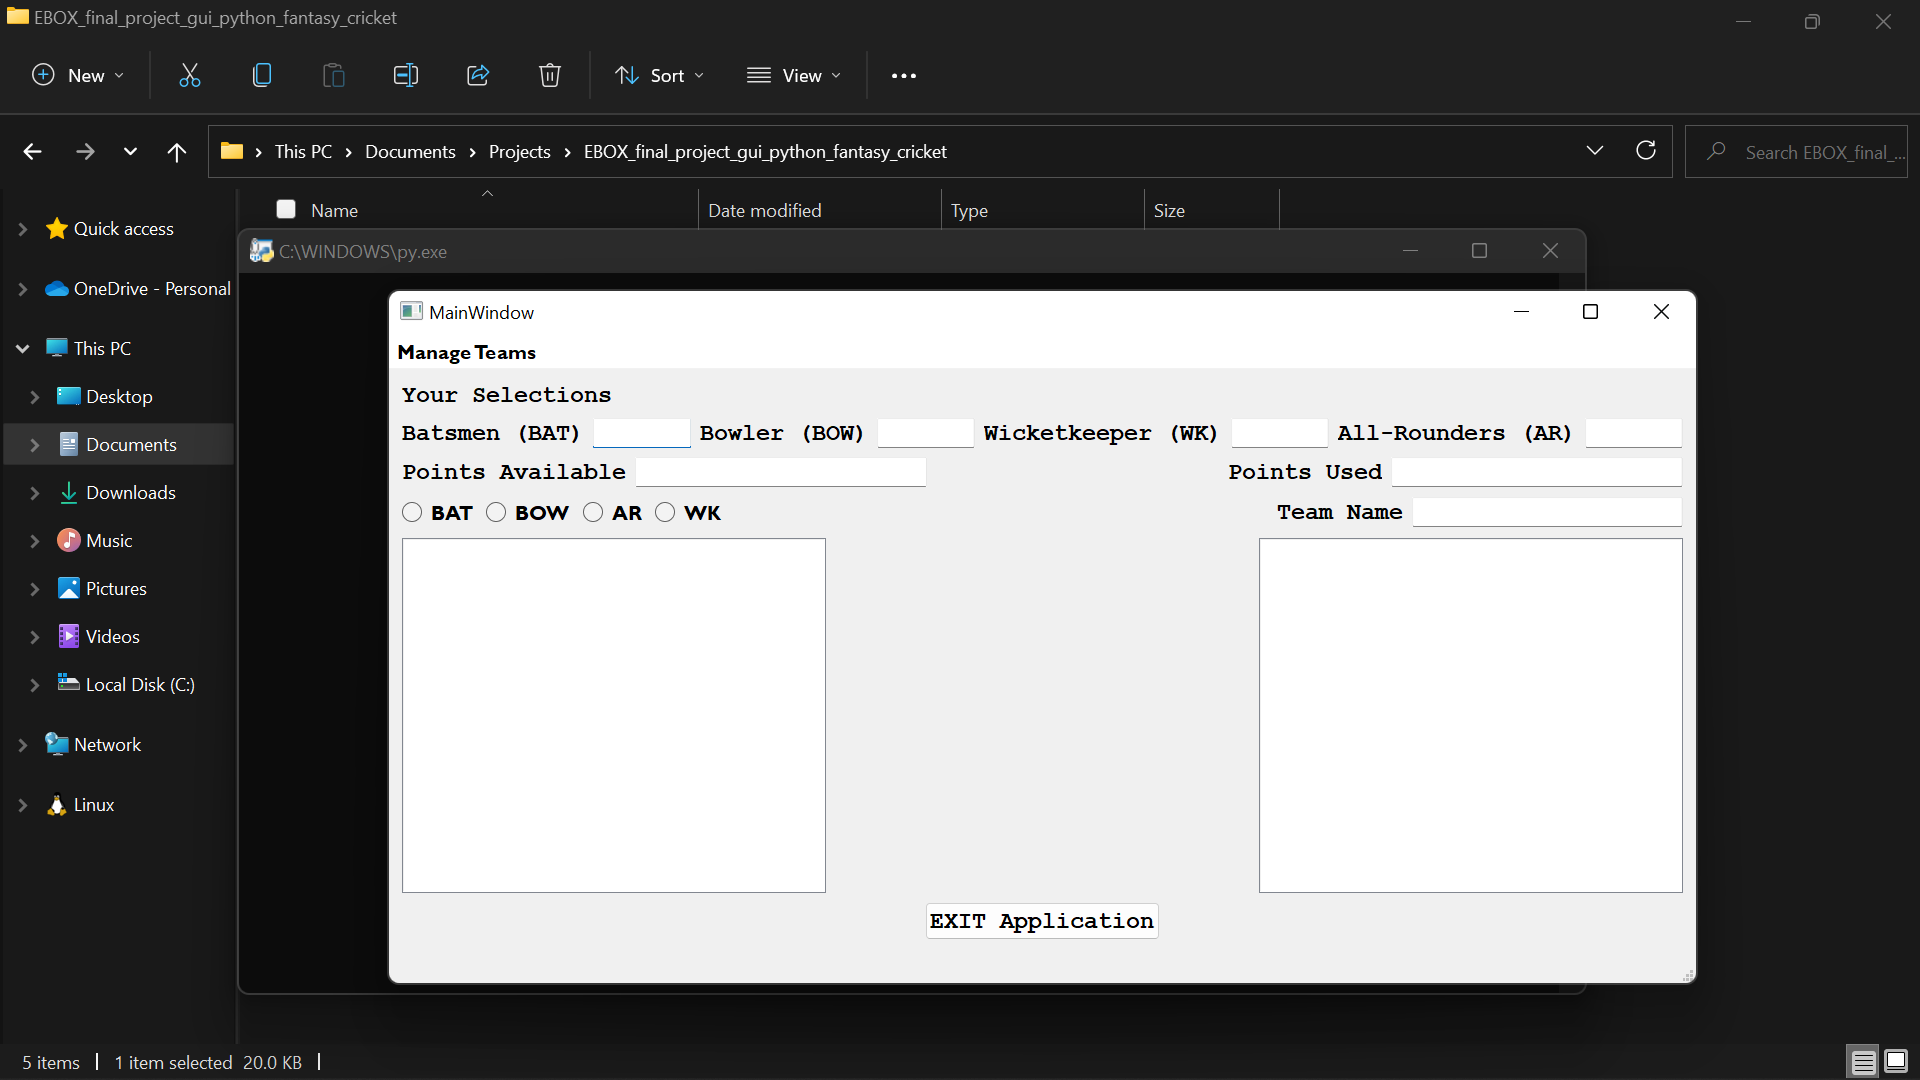
Task: Navigate to Projects via the breadcrumb
Action: tap(519, 151)
